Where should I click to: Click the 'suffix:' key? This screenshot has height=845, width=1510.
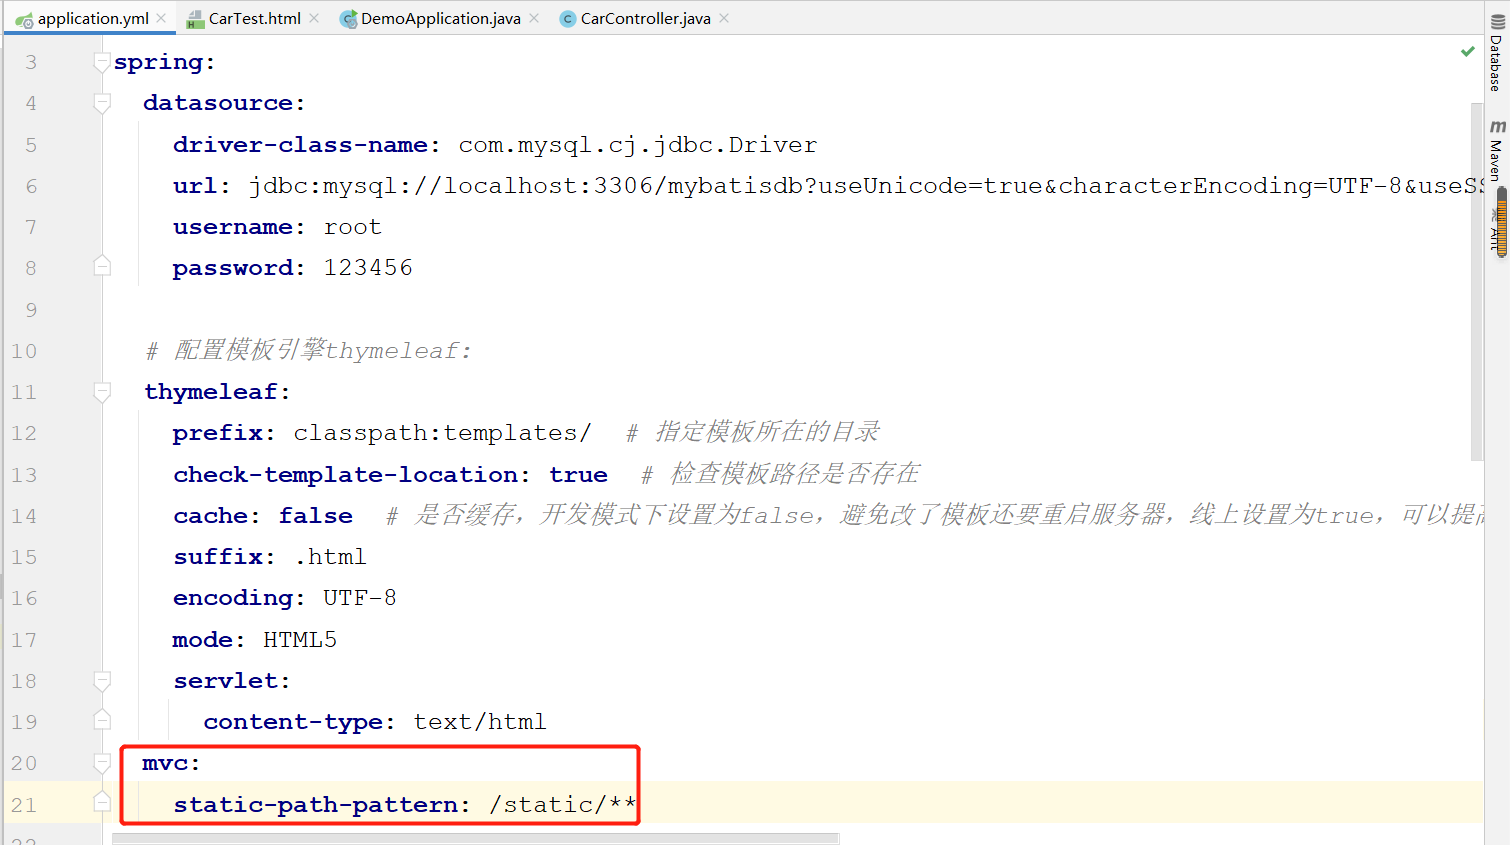224,557
